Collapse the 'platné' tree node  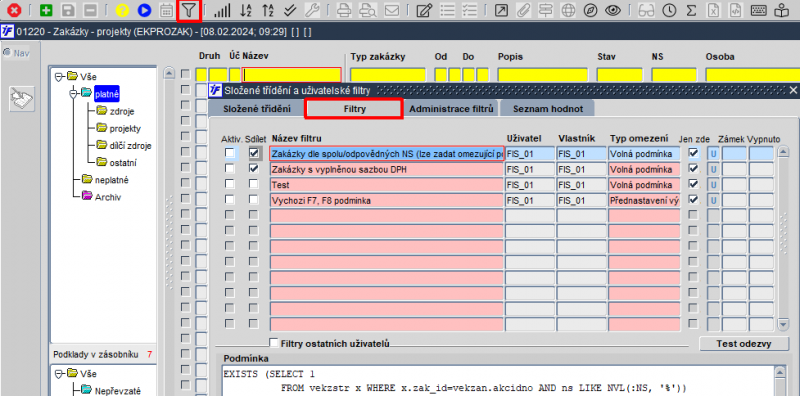pos(74,93)
